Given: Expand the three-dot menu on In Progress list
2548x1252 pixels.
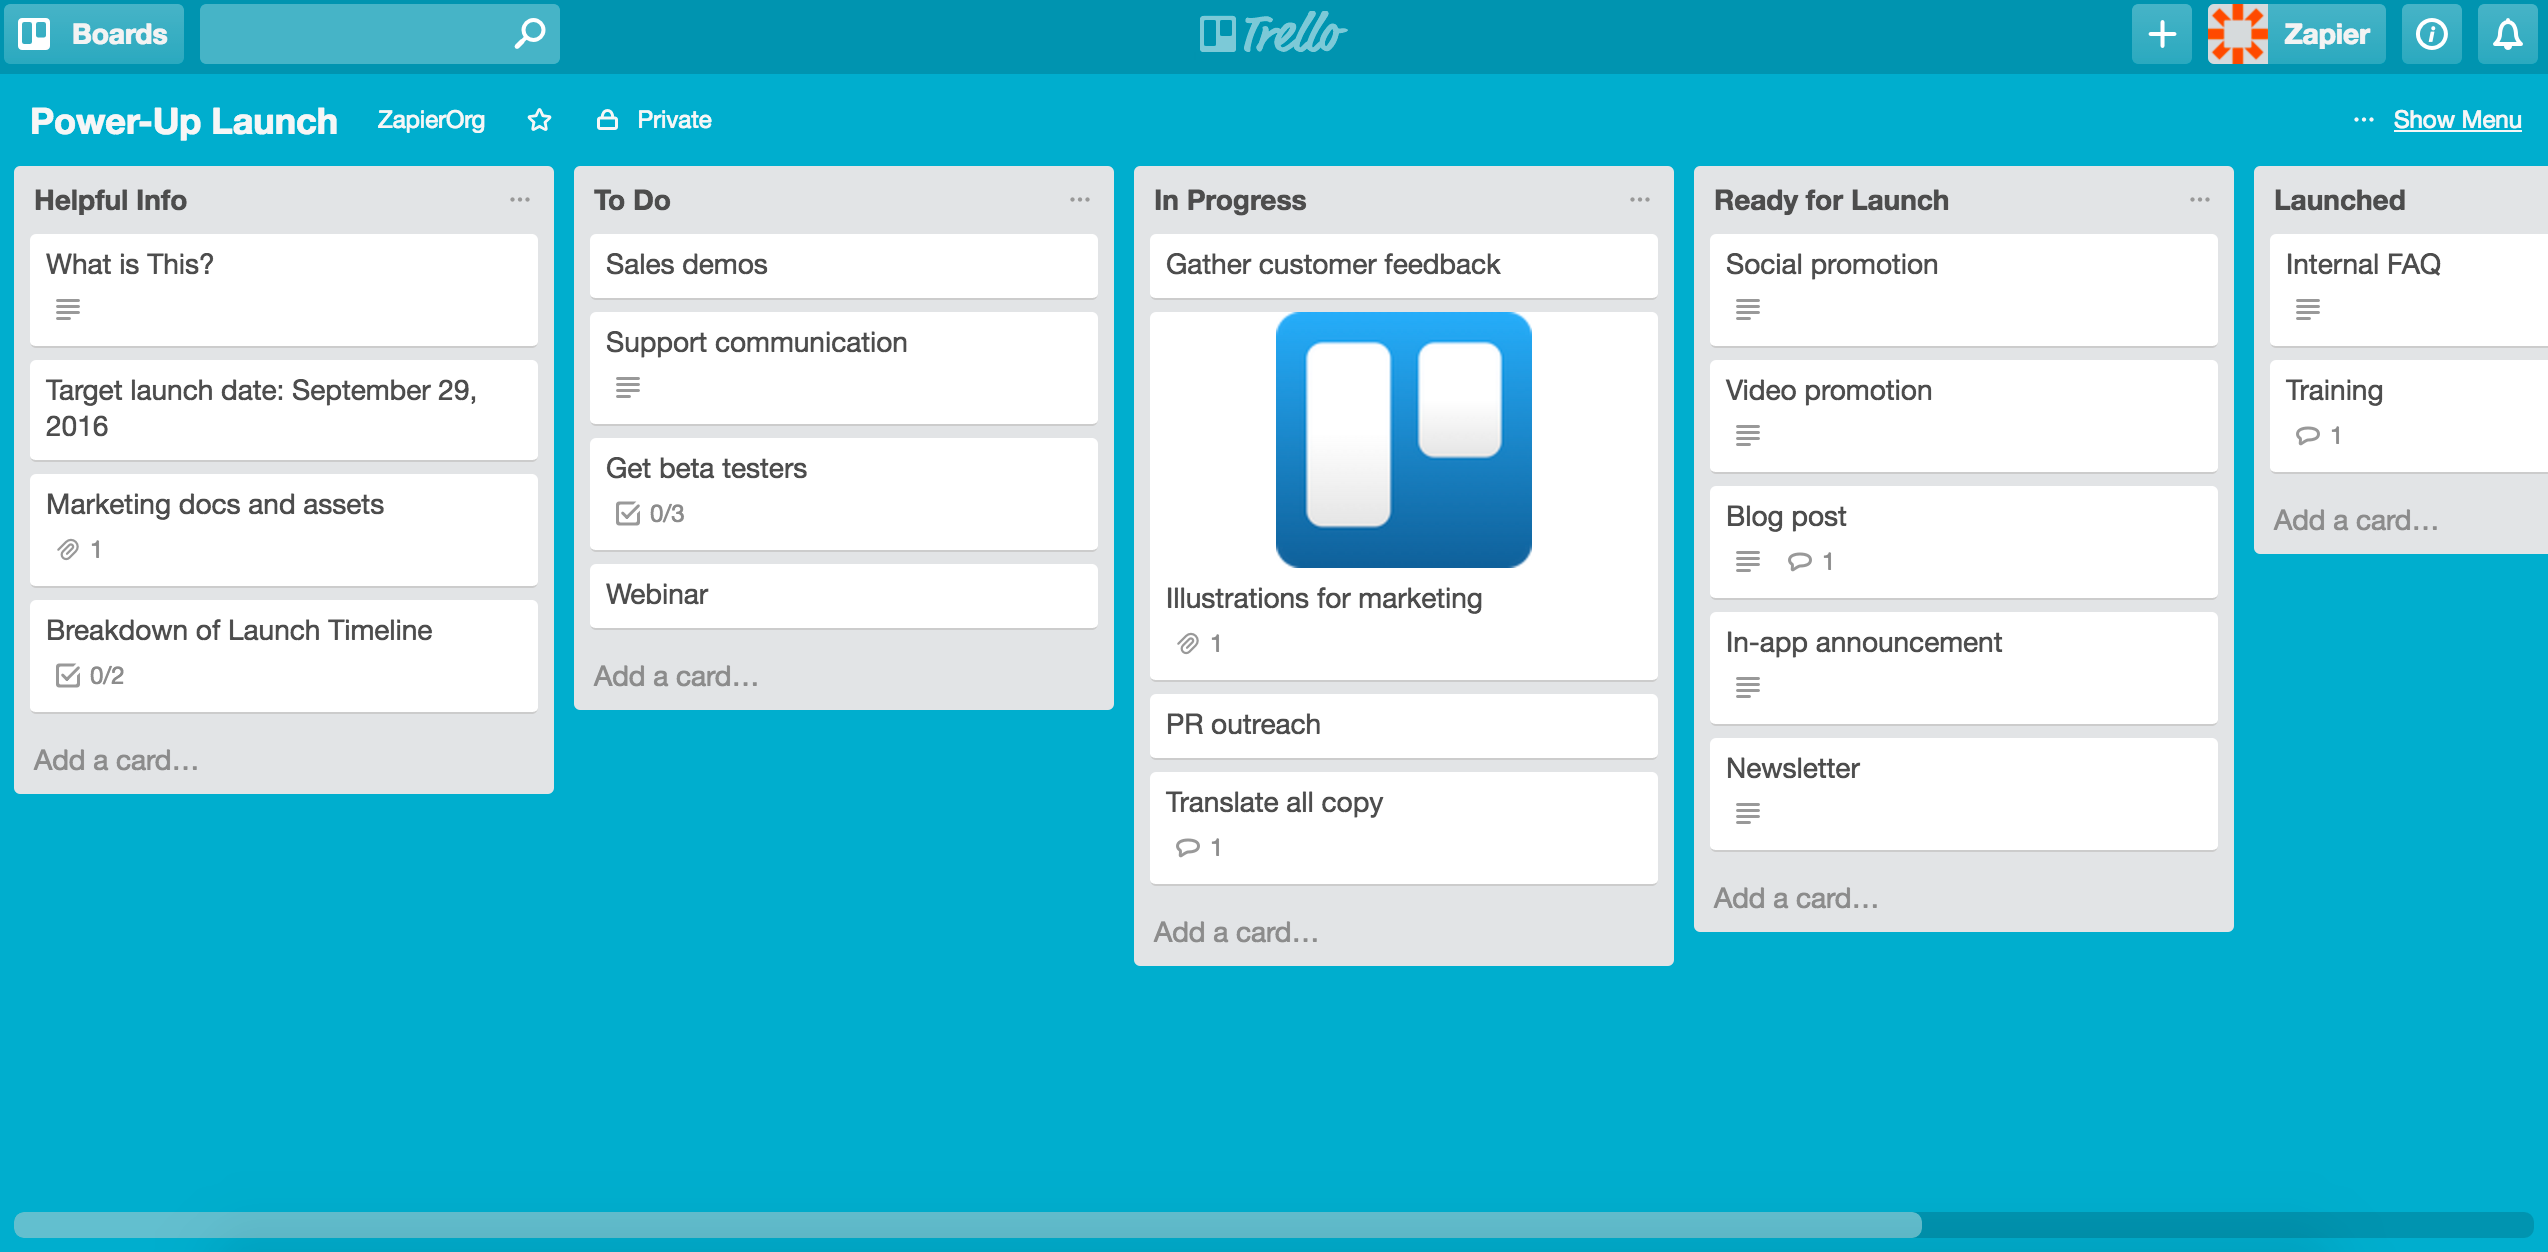Looking at the screenshot, I should coord(1640,198).
